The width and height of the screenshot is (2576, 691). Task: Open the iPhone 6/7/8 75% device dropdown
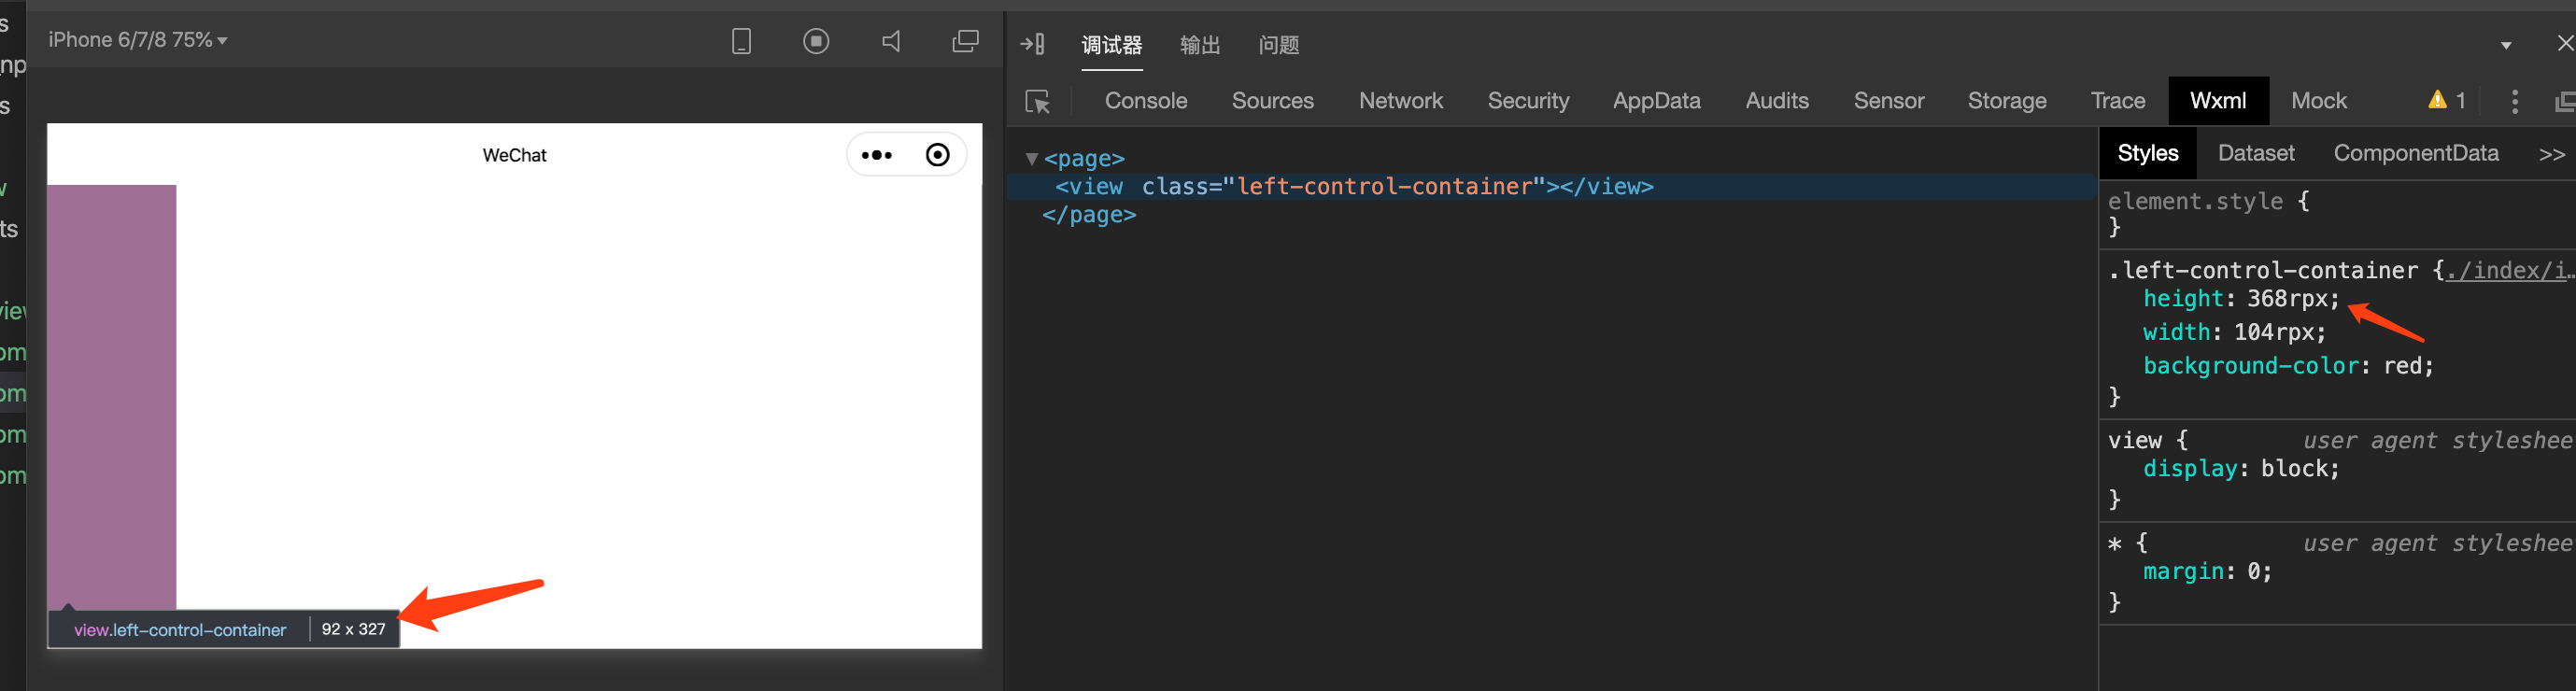[x=138, y=40]
